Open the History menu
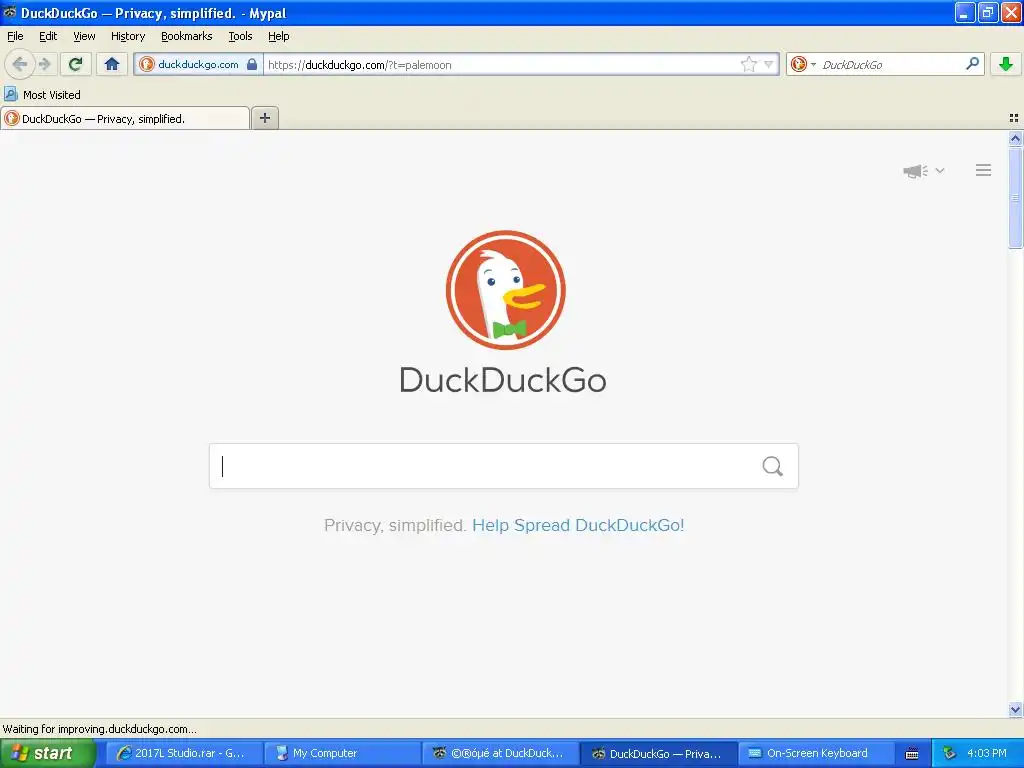Viewport: 1024px width, 768px height. point(127,36)
